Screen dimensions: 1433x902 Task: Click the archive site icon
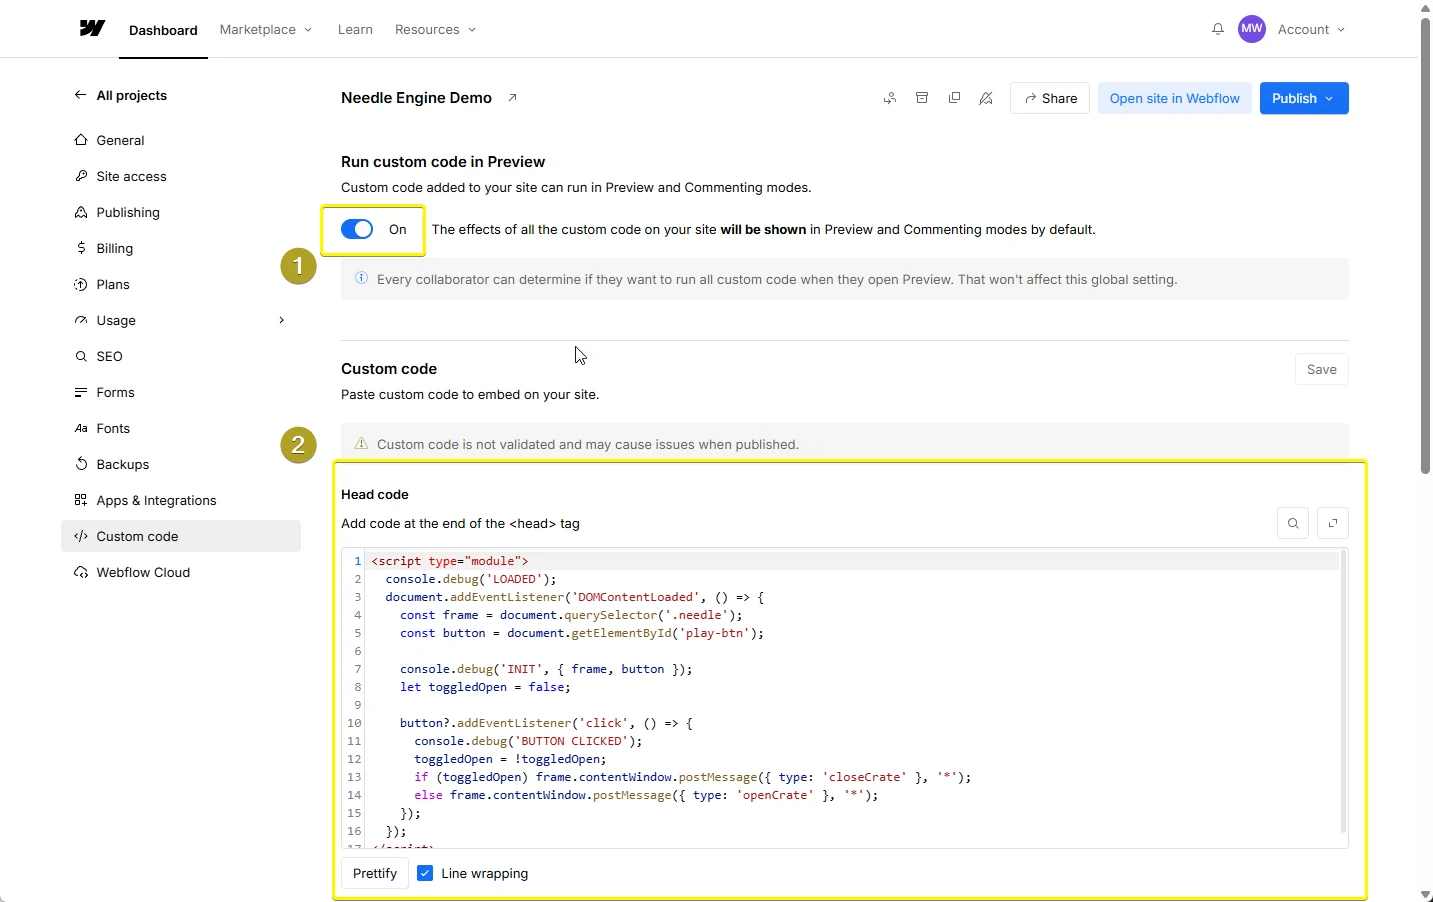(922, 98)
